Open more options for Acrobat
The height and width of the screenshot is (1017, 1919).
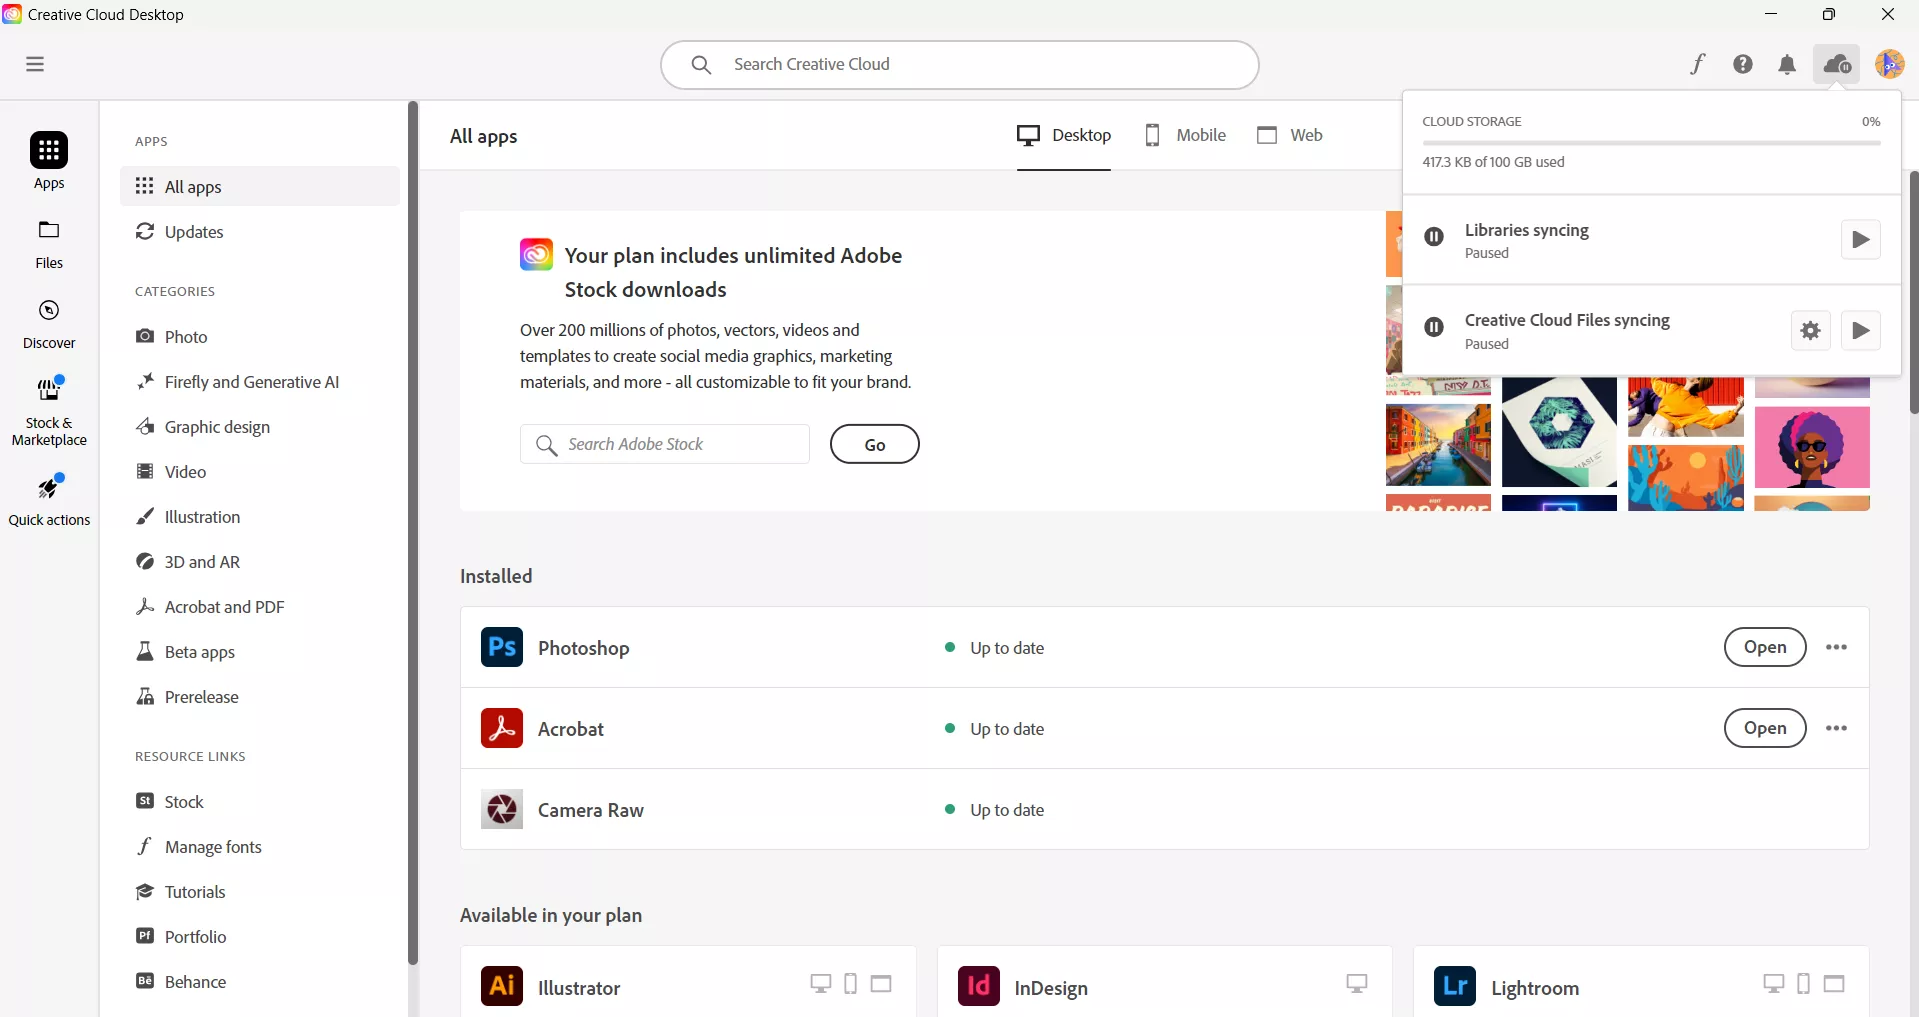pos(1836,728)
